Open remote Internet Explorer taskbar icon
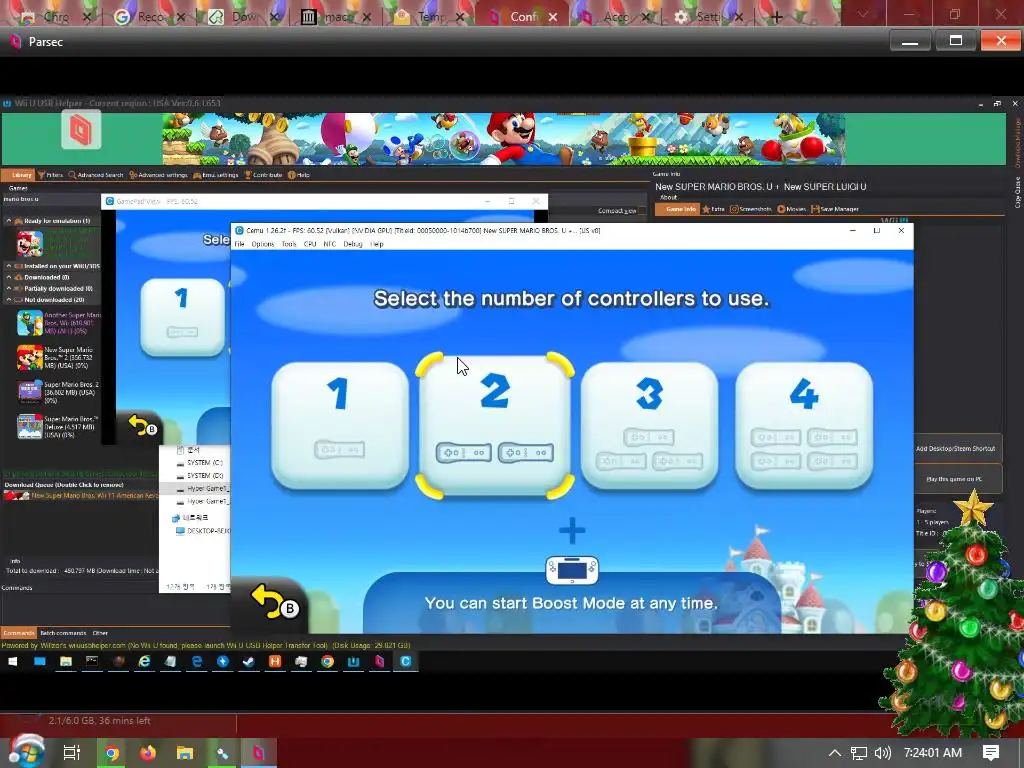This screenshot has width=1024, height=768. [x=144, y=662]
